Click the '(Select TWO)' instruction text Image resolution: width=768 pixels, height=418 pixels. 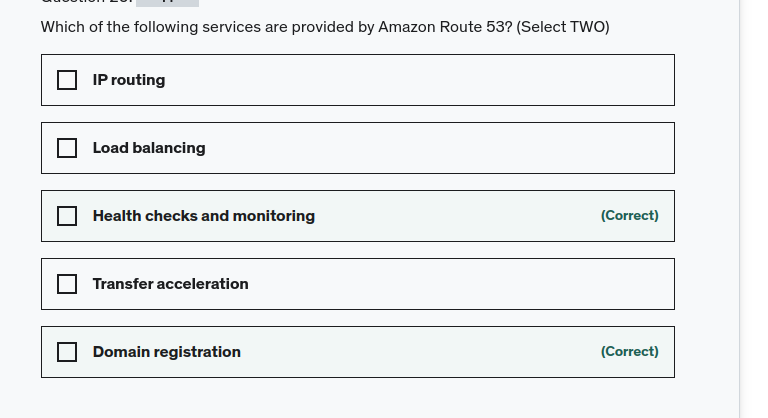563,27
